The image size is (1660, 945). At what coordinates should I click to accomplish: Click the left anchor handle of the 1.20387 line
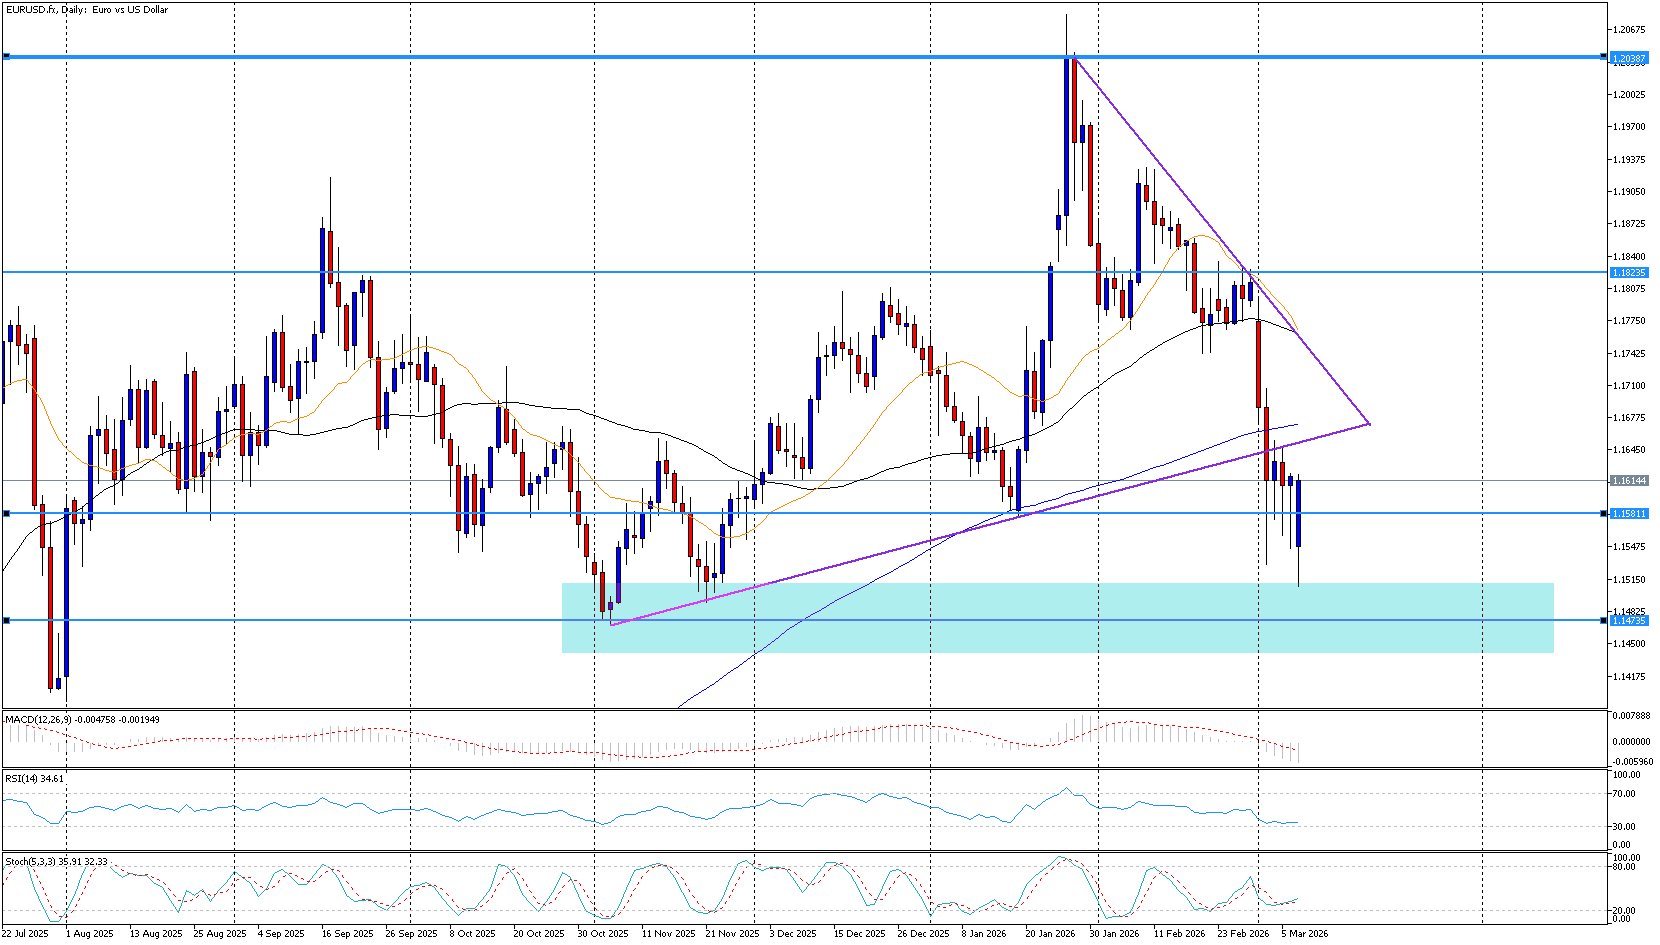click(x=7, y=56)
